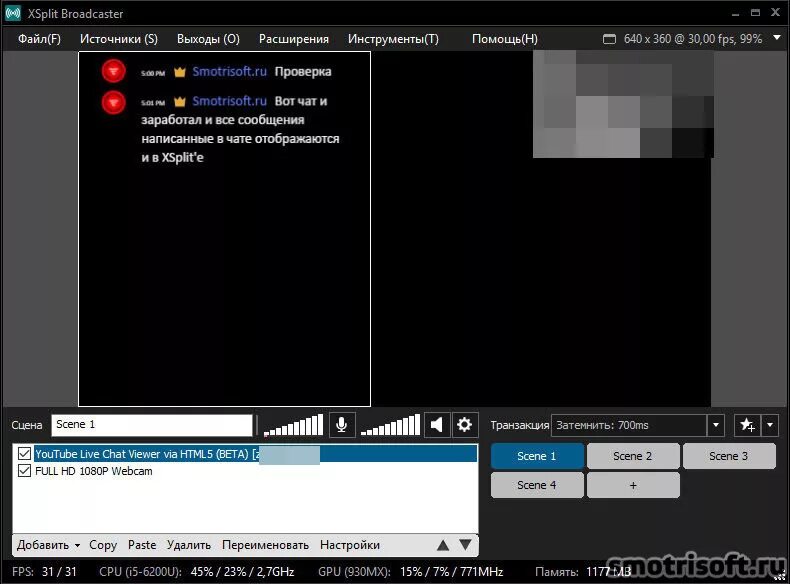This screenshot has height=584, width=790.
Task: Open the Источники (S) menu
Action: (119, 39)
